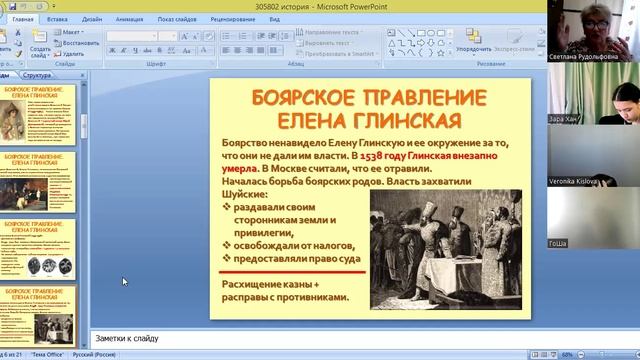This screenshot has width=640, height=360.
Task: Select the text box shape icon
Action: 391,33
